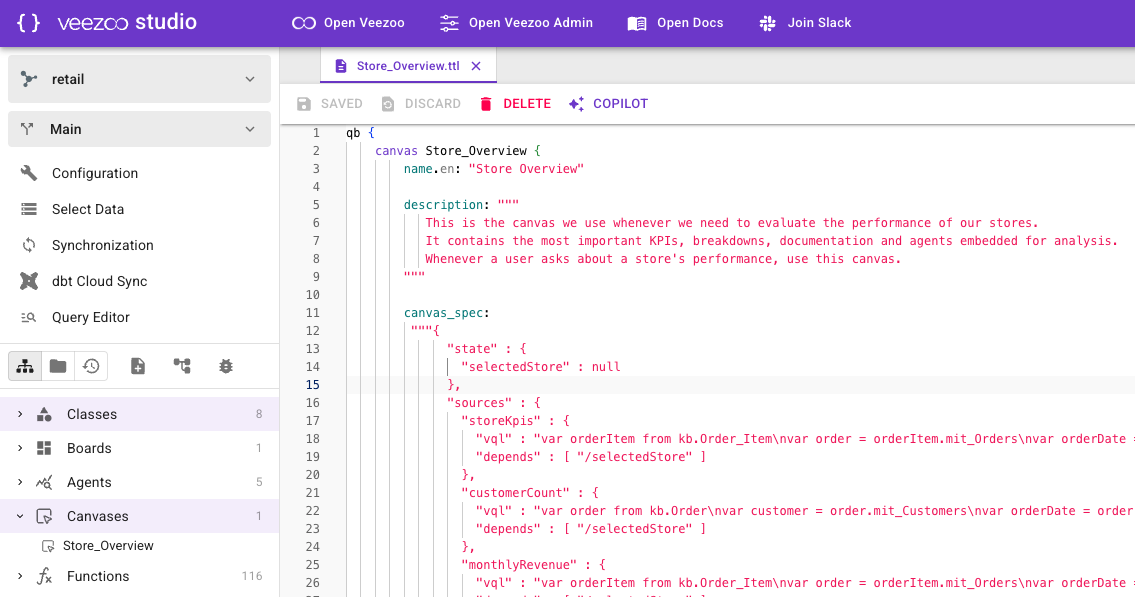The width and height of the screenshot is (1135, 597).
Task: Open Veezoo Admin from header
Action: click(516, 23)
